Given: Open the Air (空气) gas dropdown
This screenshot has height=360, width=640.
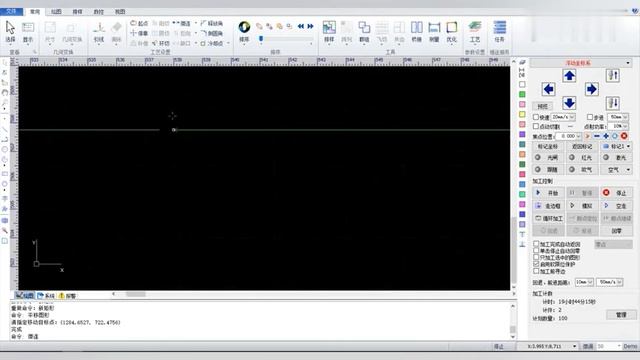Looking at the screenshot, I should pos(628,169).
